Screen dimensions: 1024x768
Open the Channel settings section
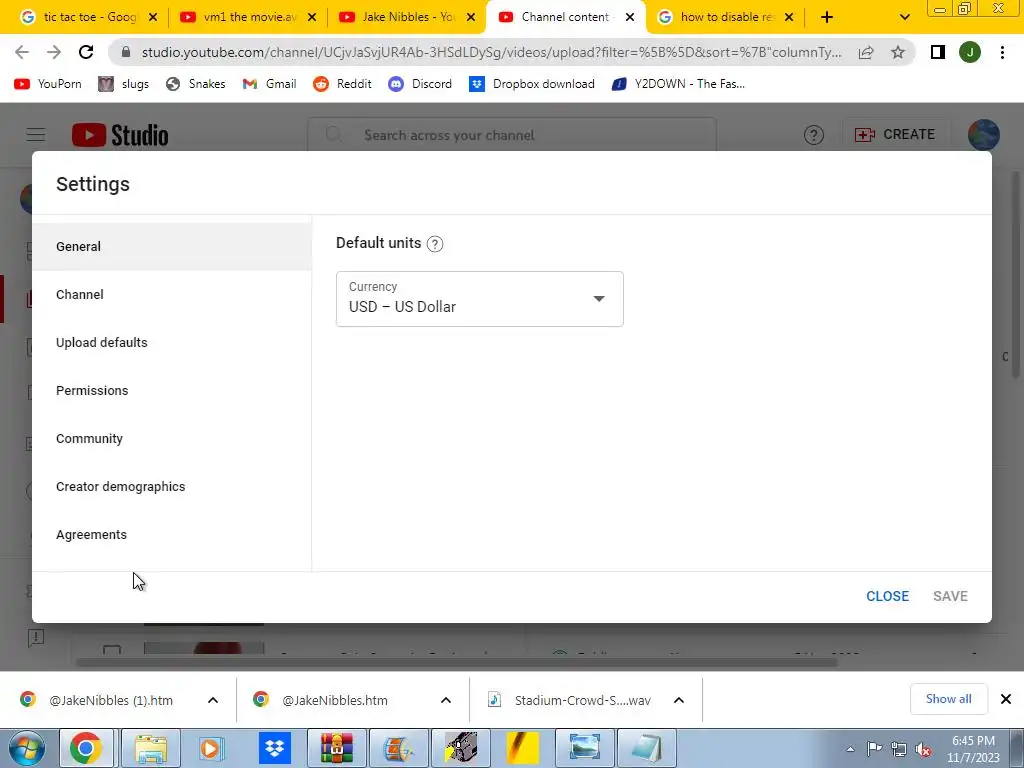(x=172, y=295)
